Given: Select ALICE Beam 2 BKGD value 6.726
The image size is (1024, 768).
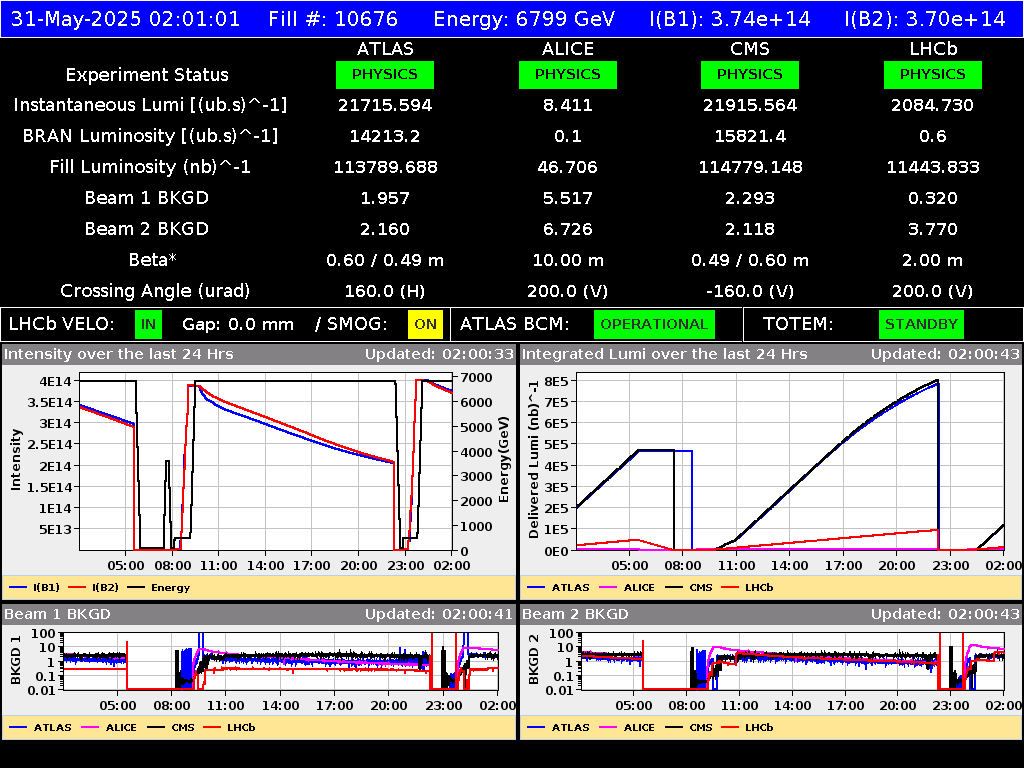Looking at the screenshot, I should 568,229.
